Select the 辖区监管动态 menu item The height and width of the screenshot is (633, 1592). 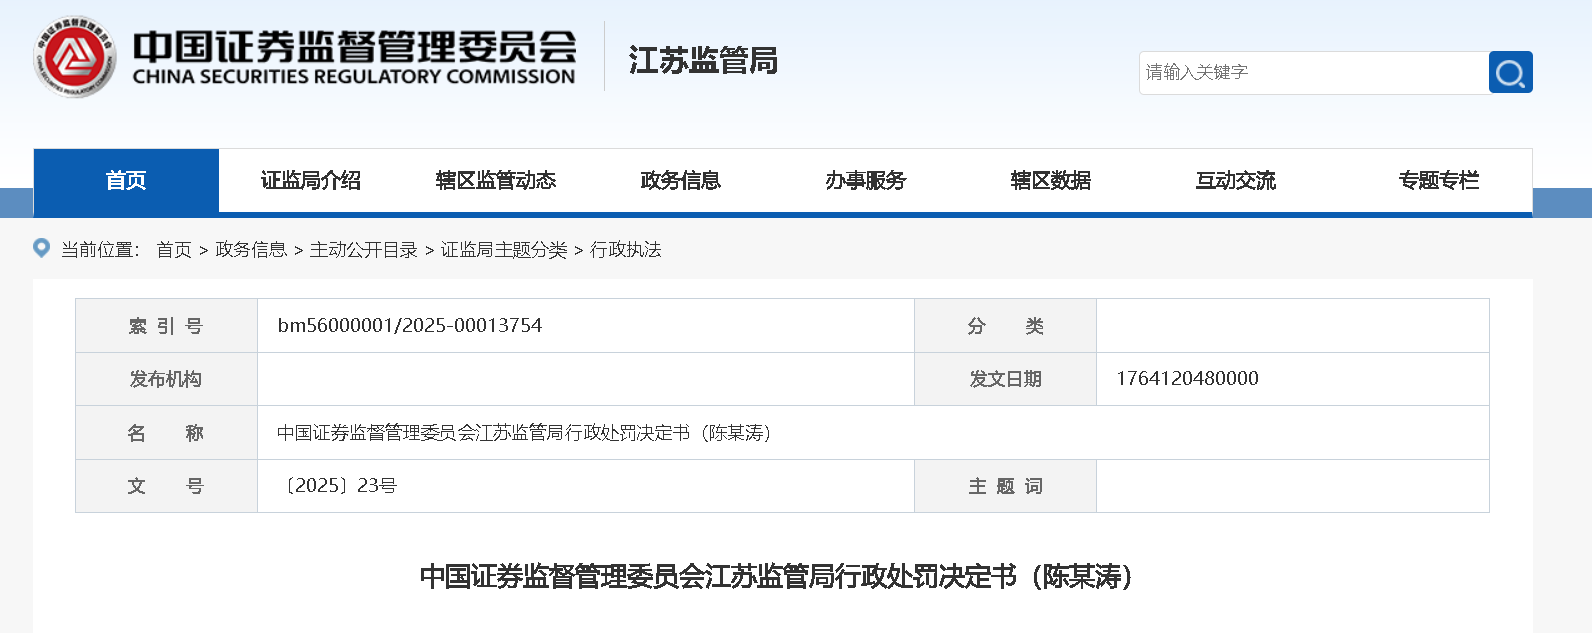[x=496, y=181]
